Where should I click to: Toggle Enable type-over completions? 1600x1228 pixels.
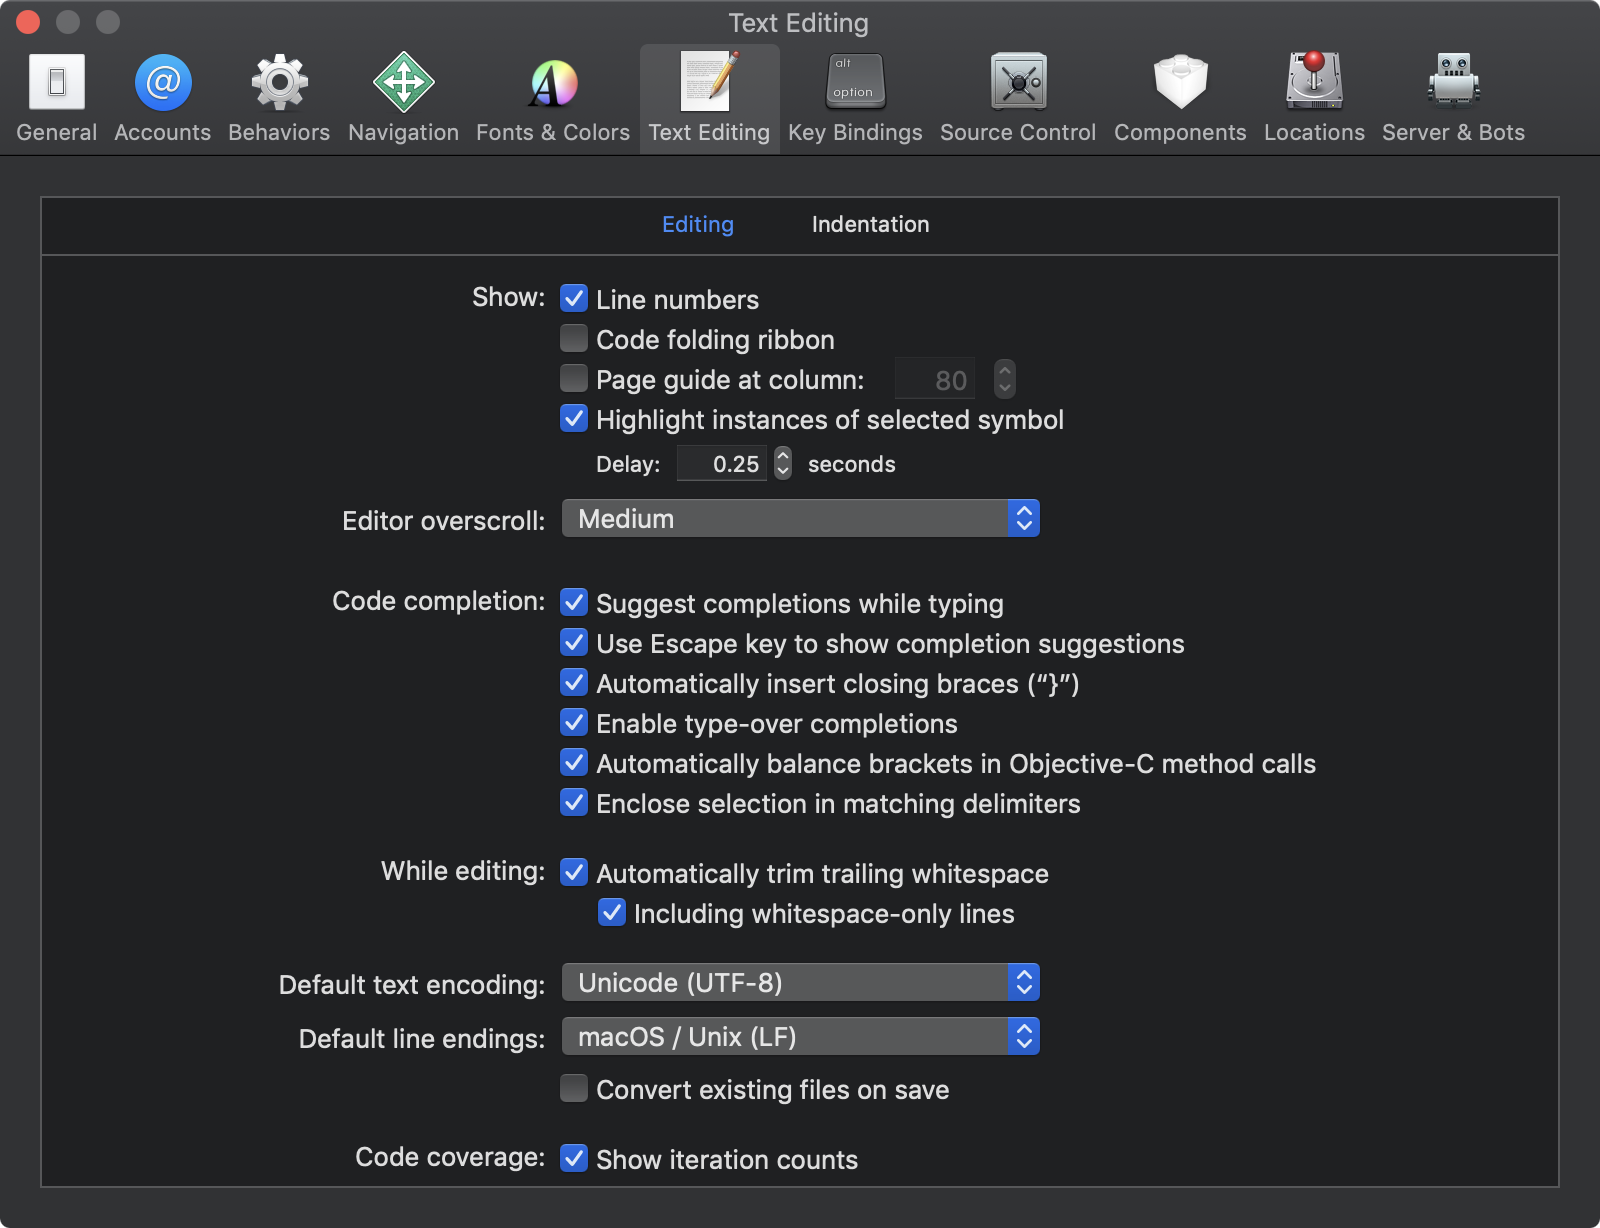point(574,722)
